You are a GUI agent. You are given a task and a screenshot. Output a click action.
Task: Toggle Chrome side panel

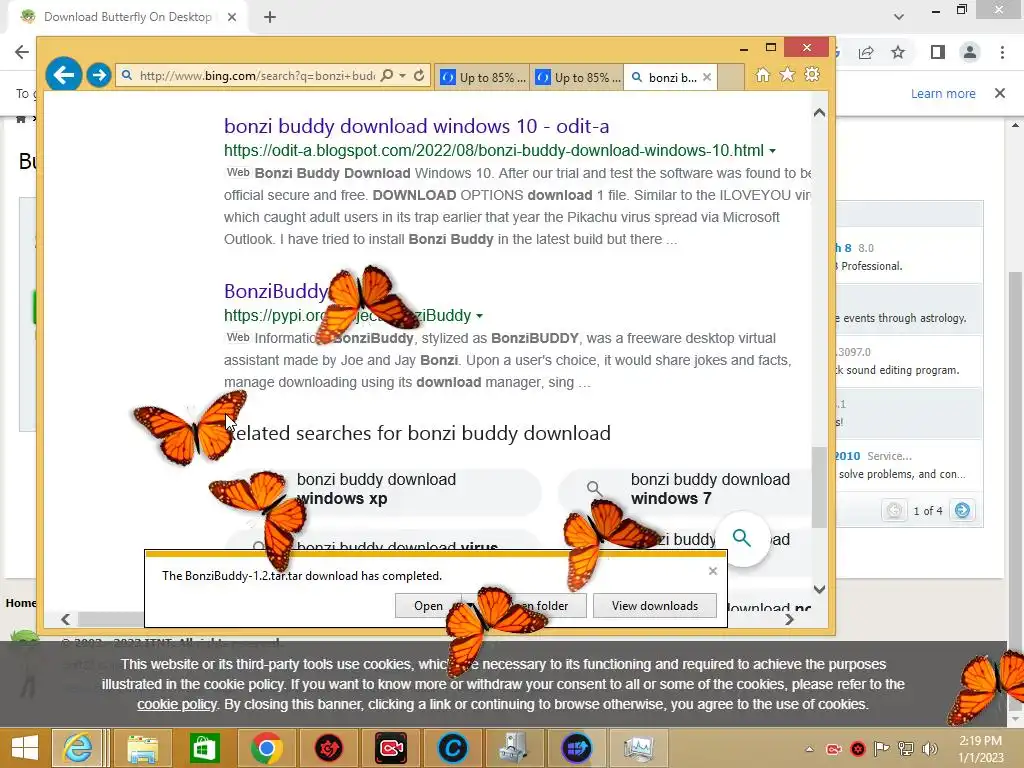click(x=938, y=52)
